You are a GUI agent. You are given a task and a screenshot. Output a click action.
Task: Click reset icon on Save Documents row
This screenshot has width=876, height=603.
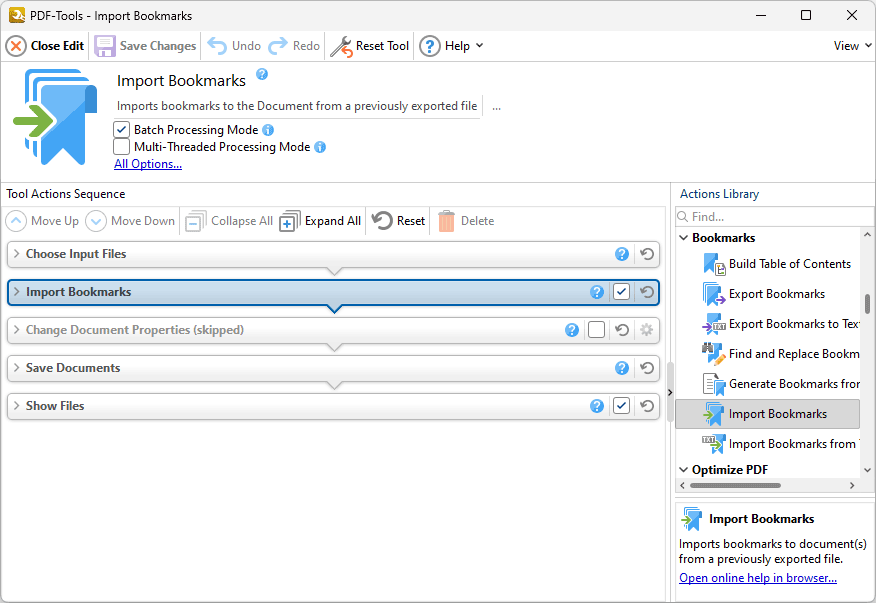click(x=647, y=368)
